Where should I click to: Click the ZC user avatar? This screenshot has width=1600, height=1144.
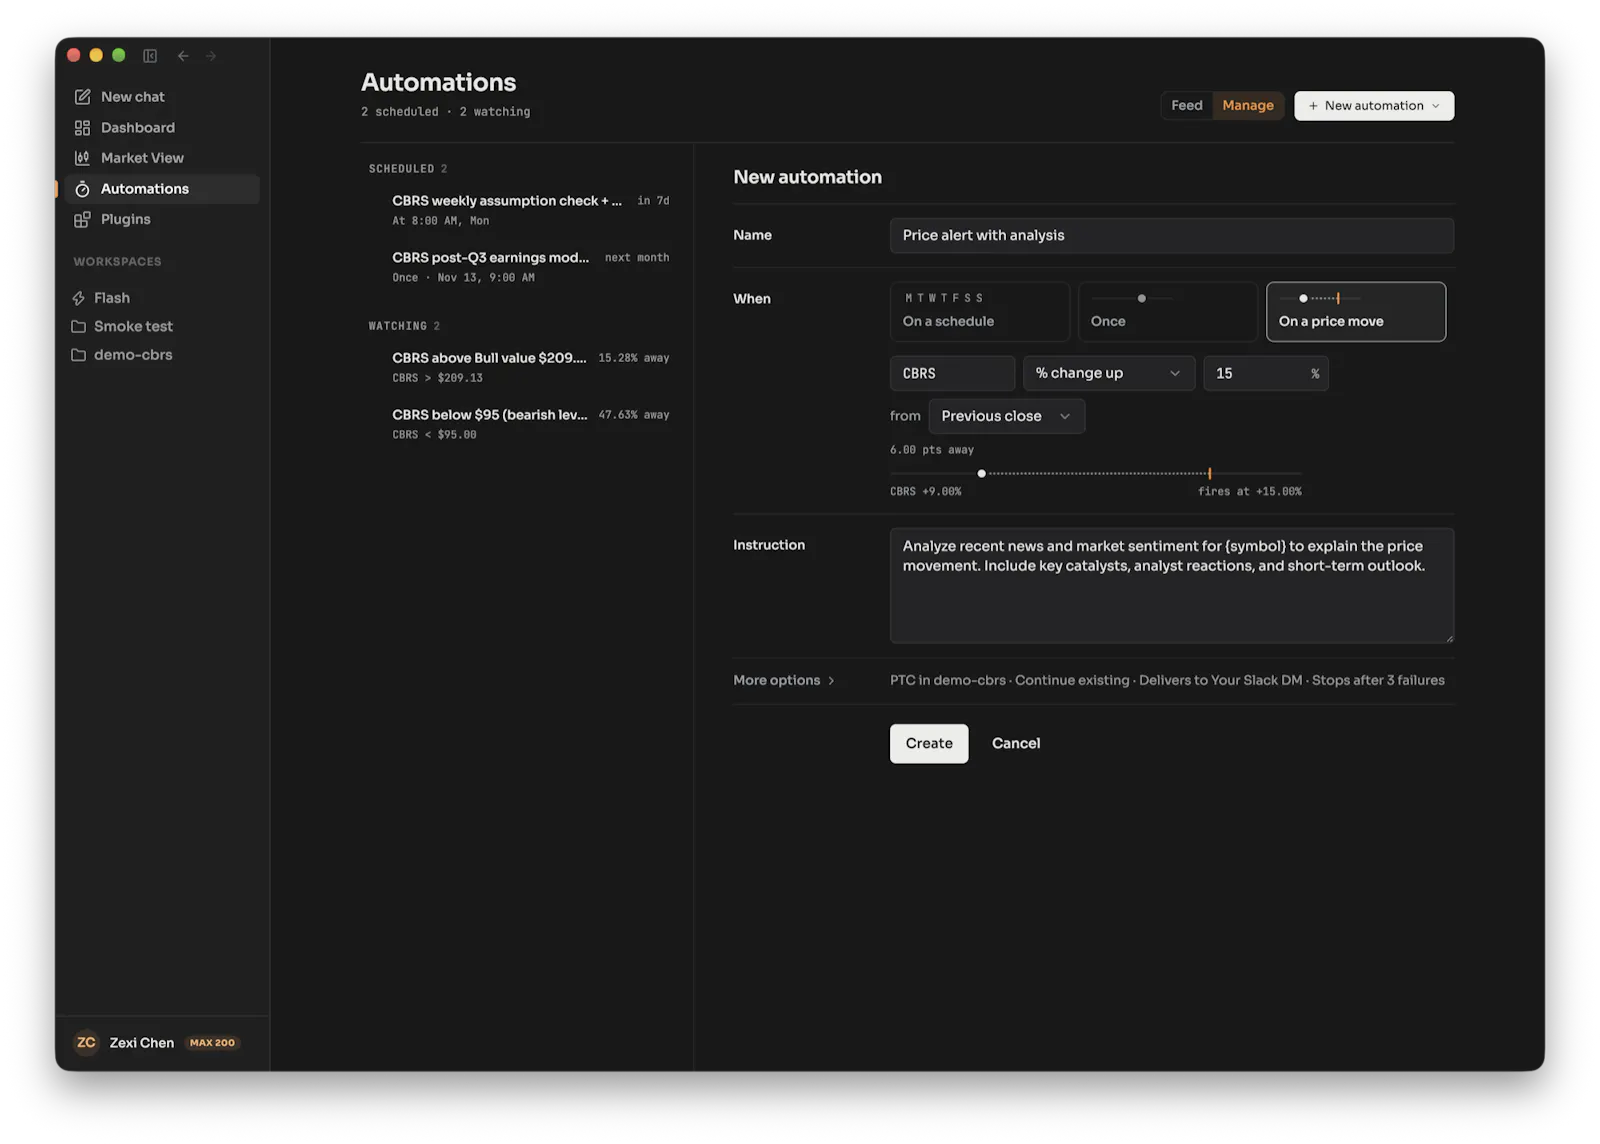pos(87,1043)
